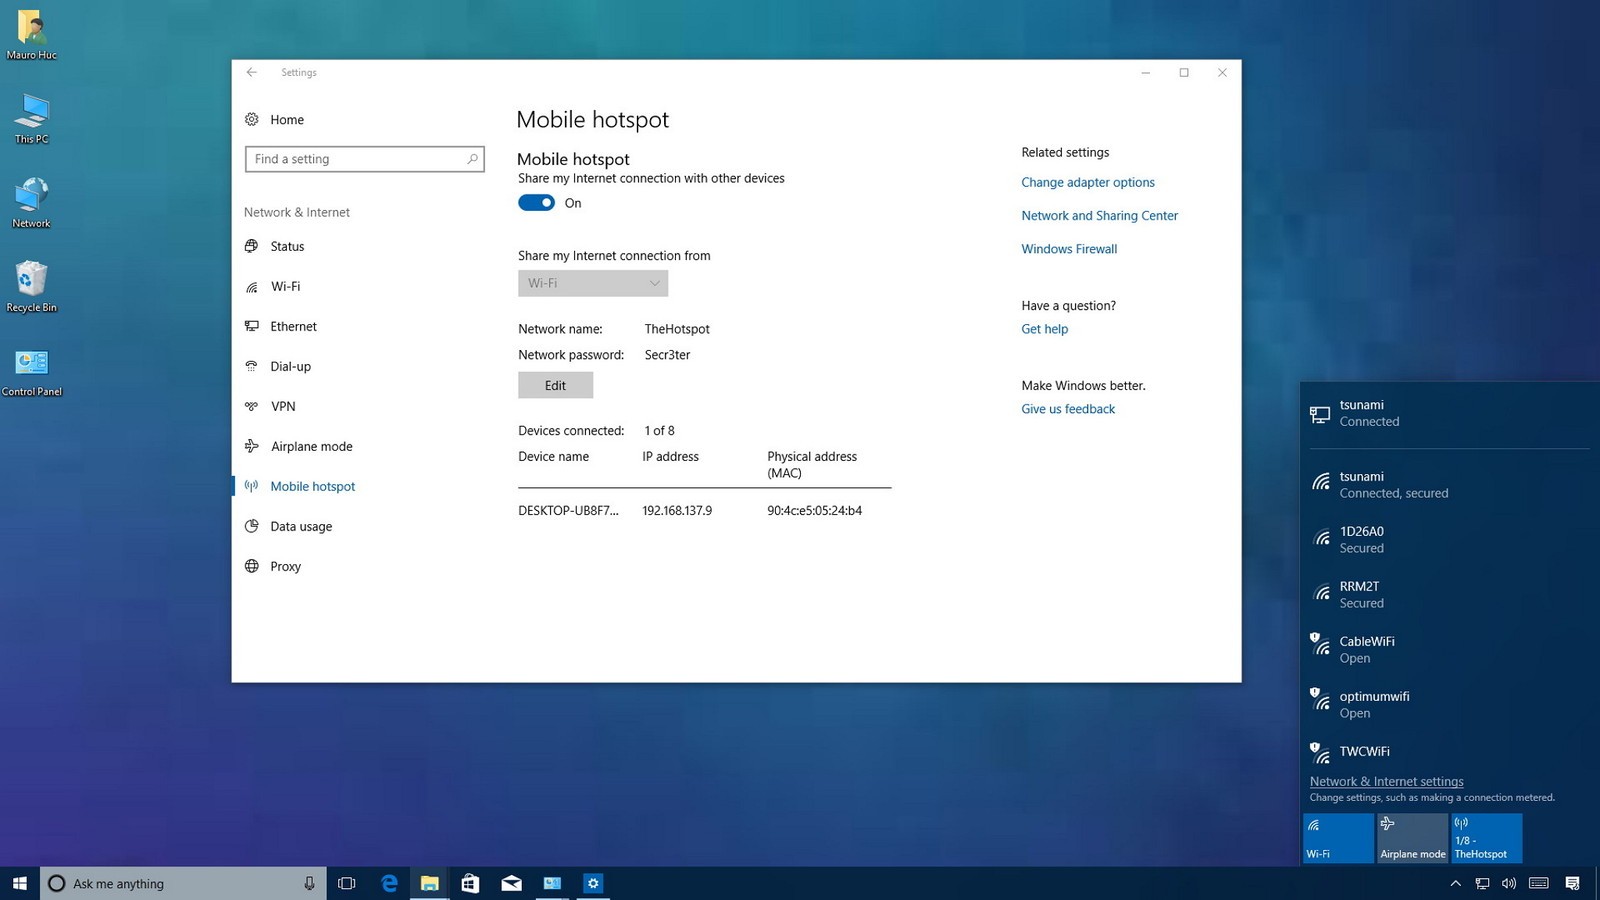The image size is (1600, 900).
Task: Open Proxy settings from the sidebar
Action: tap(252, 566)
